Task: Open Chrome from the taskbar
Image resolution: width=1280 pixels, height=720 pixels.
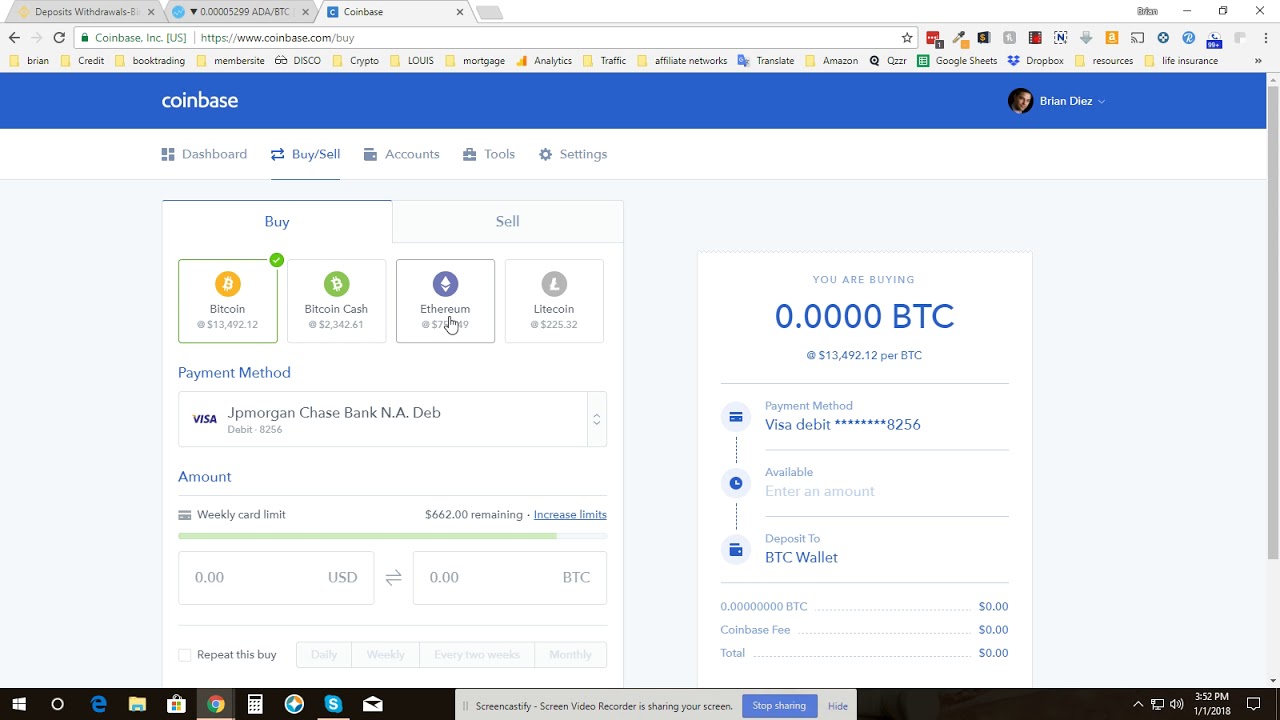Action: 216,705
